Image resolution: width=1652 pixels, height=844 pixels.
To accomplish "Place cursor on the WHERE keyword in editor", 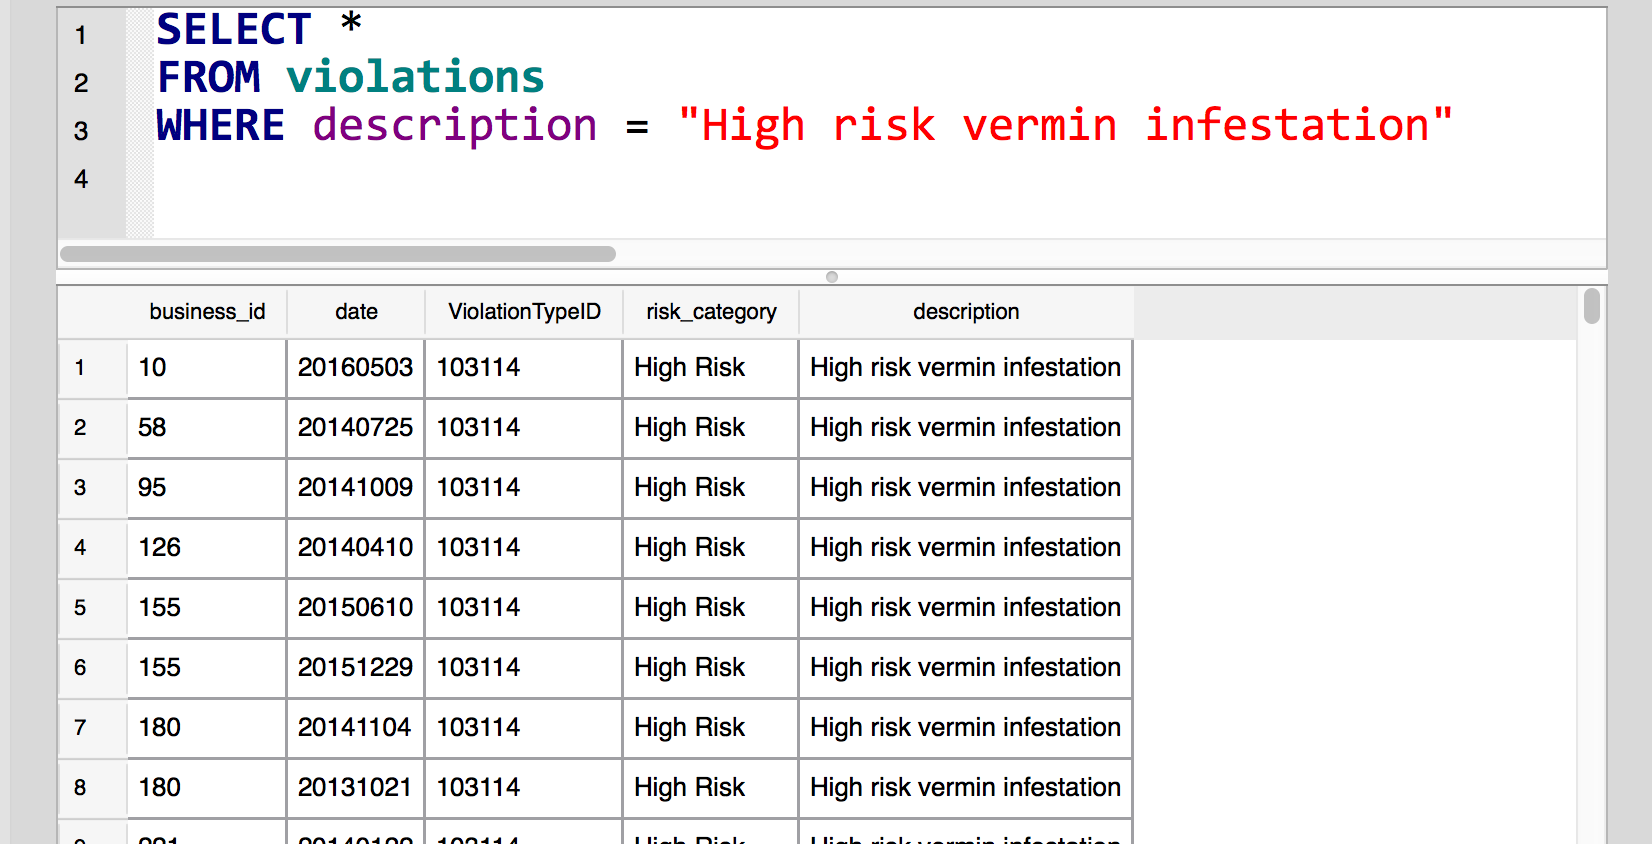I will tap(221, 126).
